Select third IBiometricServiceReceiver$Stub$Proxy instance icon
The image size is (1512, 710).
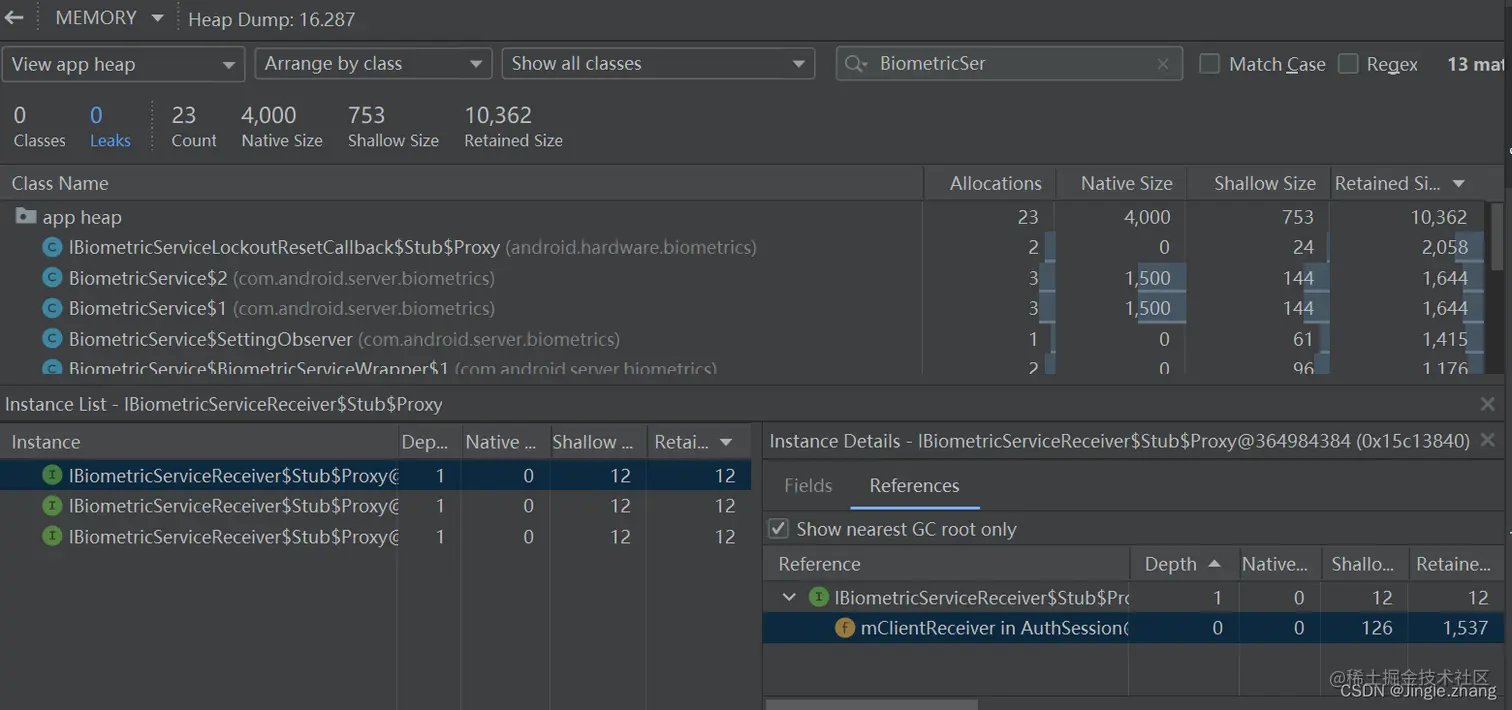pos(52,536)
